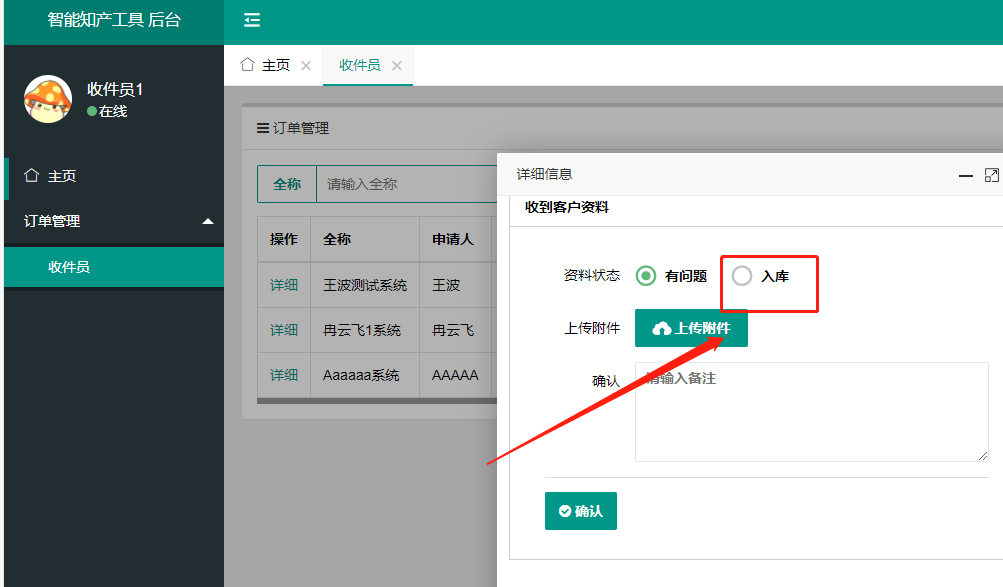Open the 收件员 sidebar submenu item
This screenshot has width=1003, height=587.
coord(114,267)
